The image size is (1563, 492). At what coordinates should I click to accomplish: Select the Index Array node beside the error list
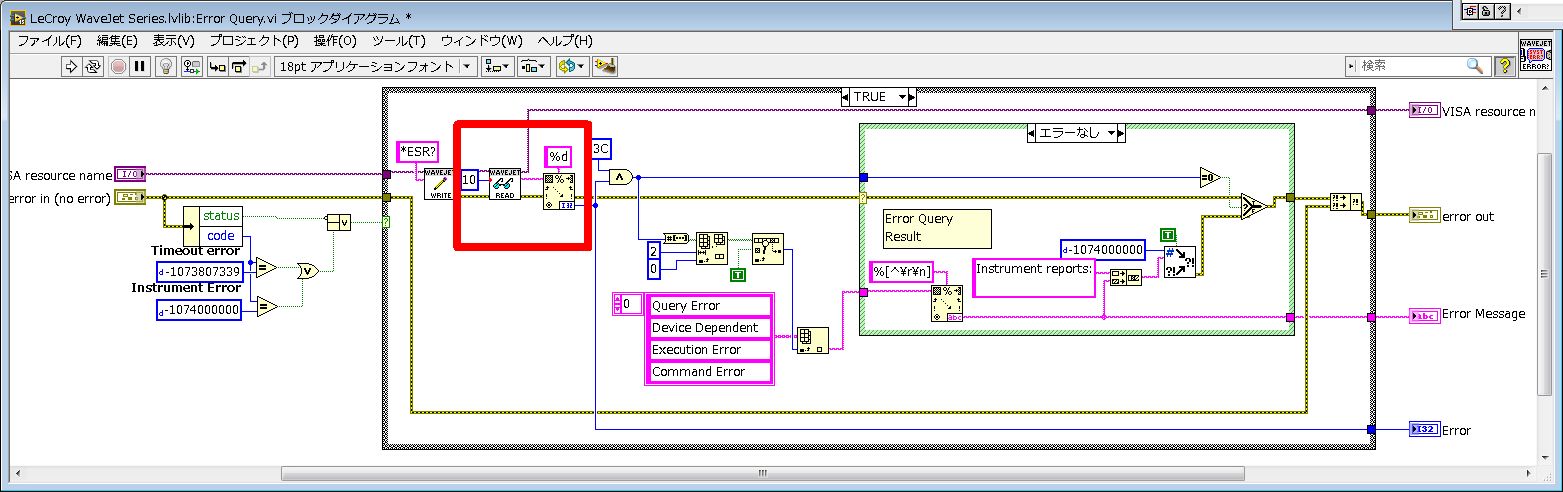click(x=811, y=339)
